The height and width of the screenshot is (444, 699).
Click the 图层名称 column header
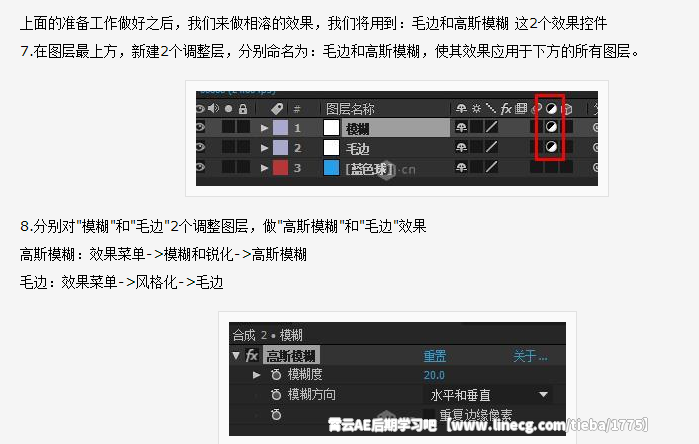click(350, 109)
